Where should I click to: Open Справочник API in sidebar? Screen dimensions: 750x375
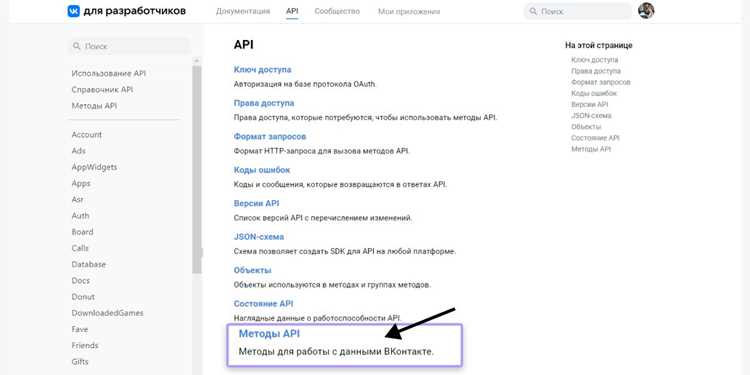pos(102,90)
